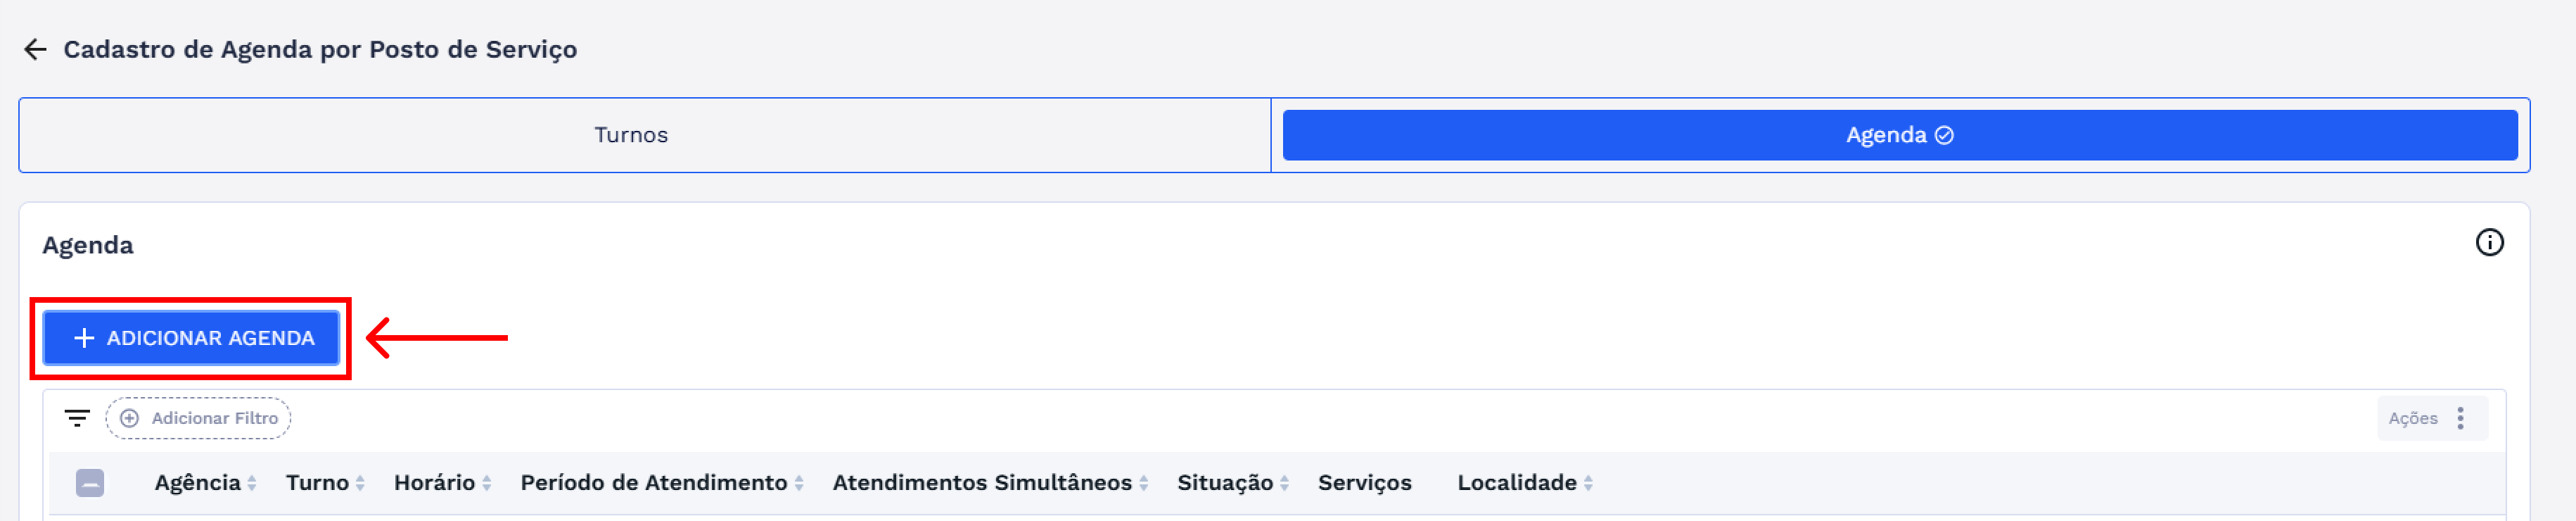Image resolution: width=2576 pixels, height=521 pixels.
Task: Click the back arrow icon
Action: pyautogui.click(x=36, y=50)
